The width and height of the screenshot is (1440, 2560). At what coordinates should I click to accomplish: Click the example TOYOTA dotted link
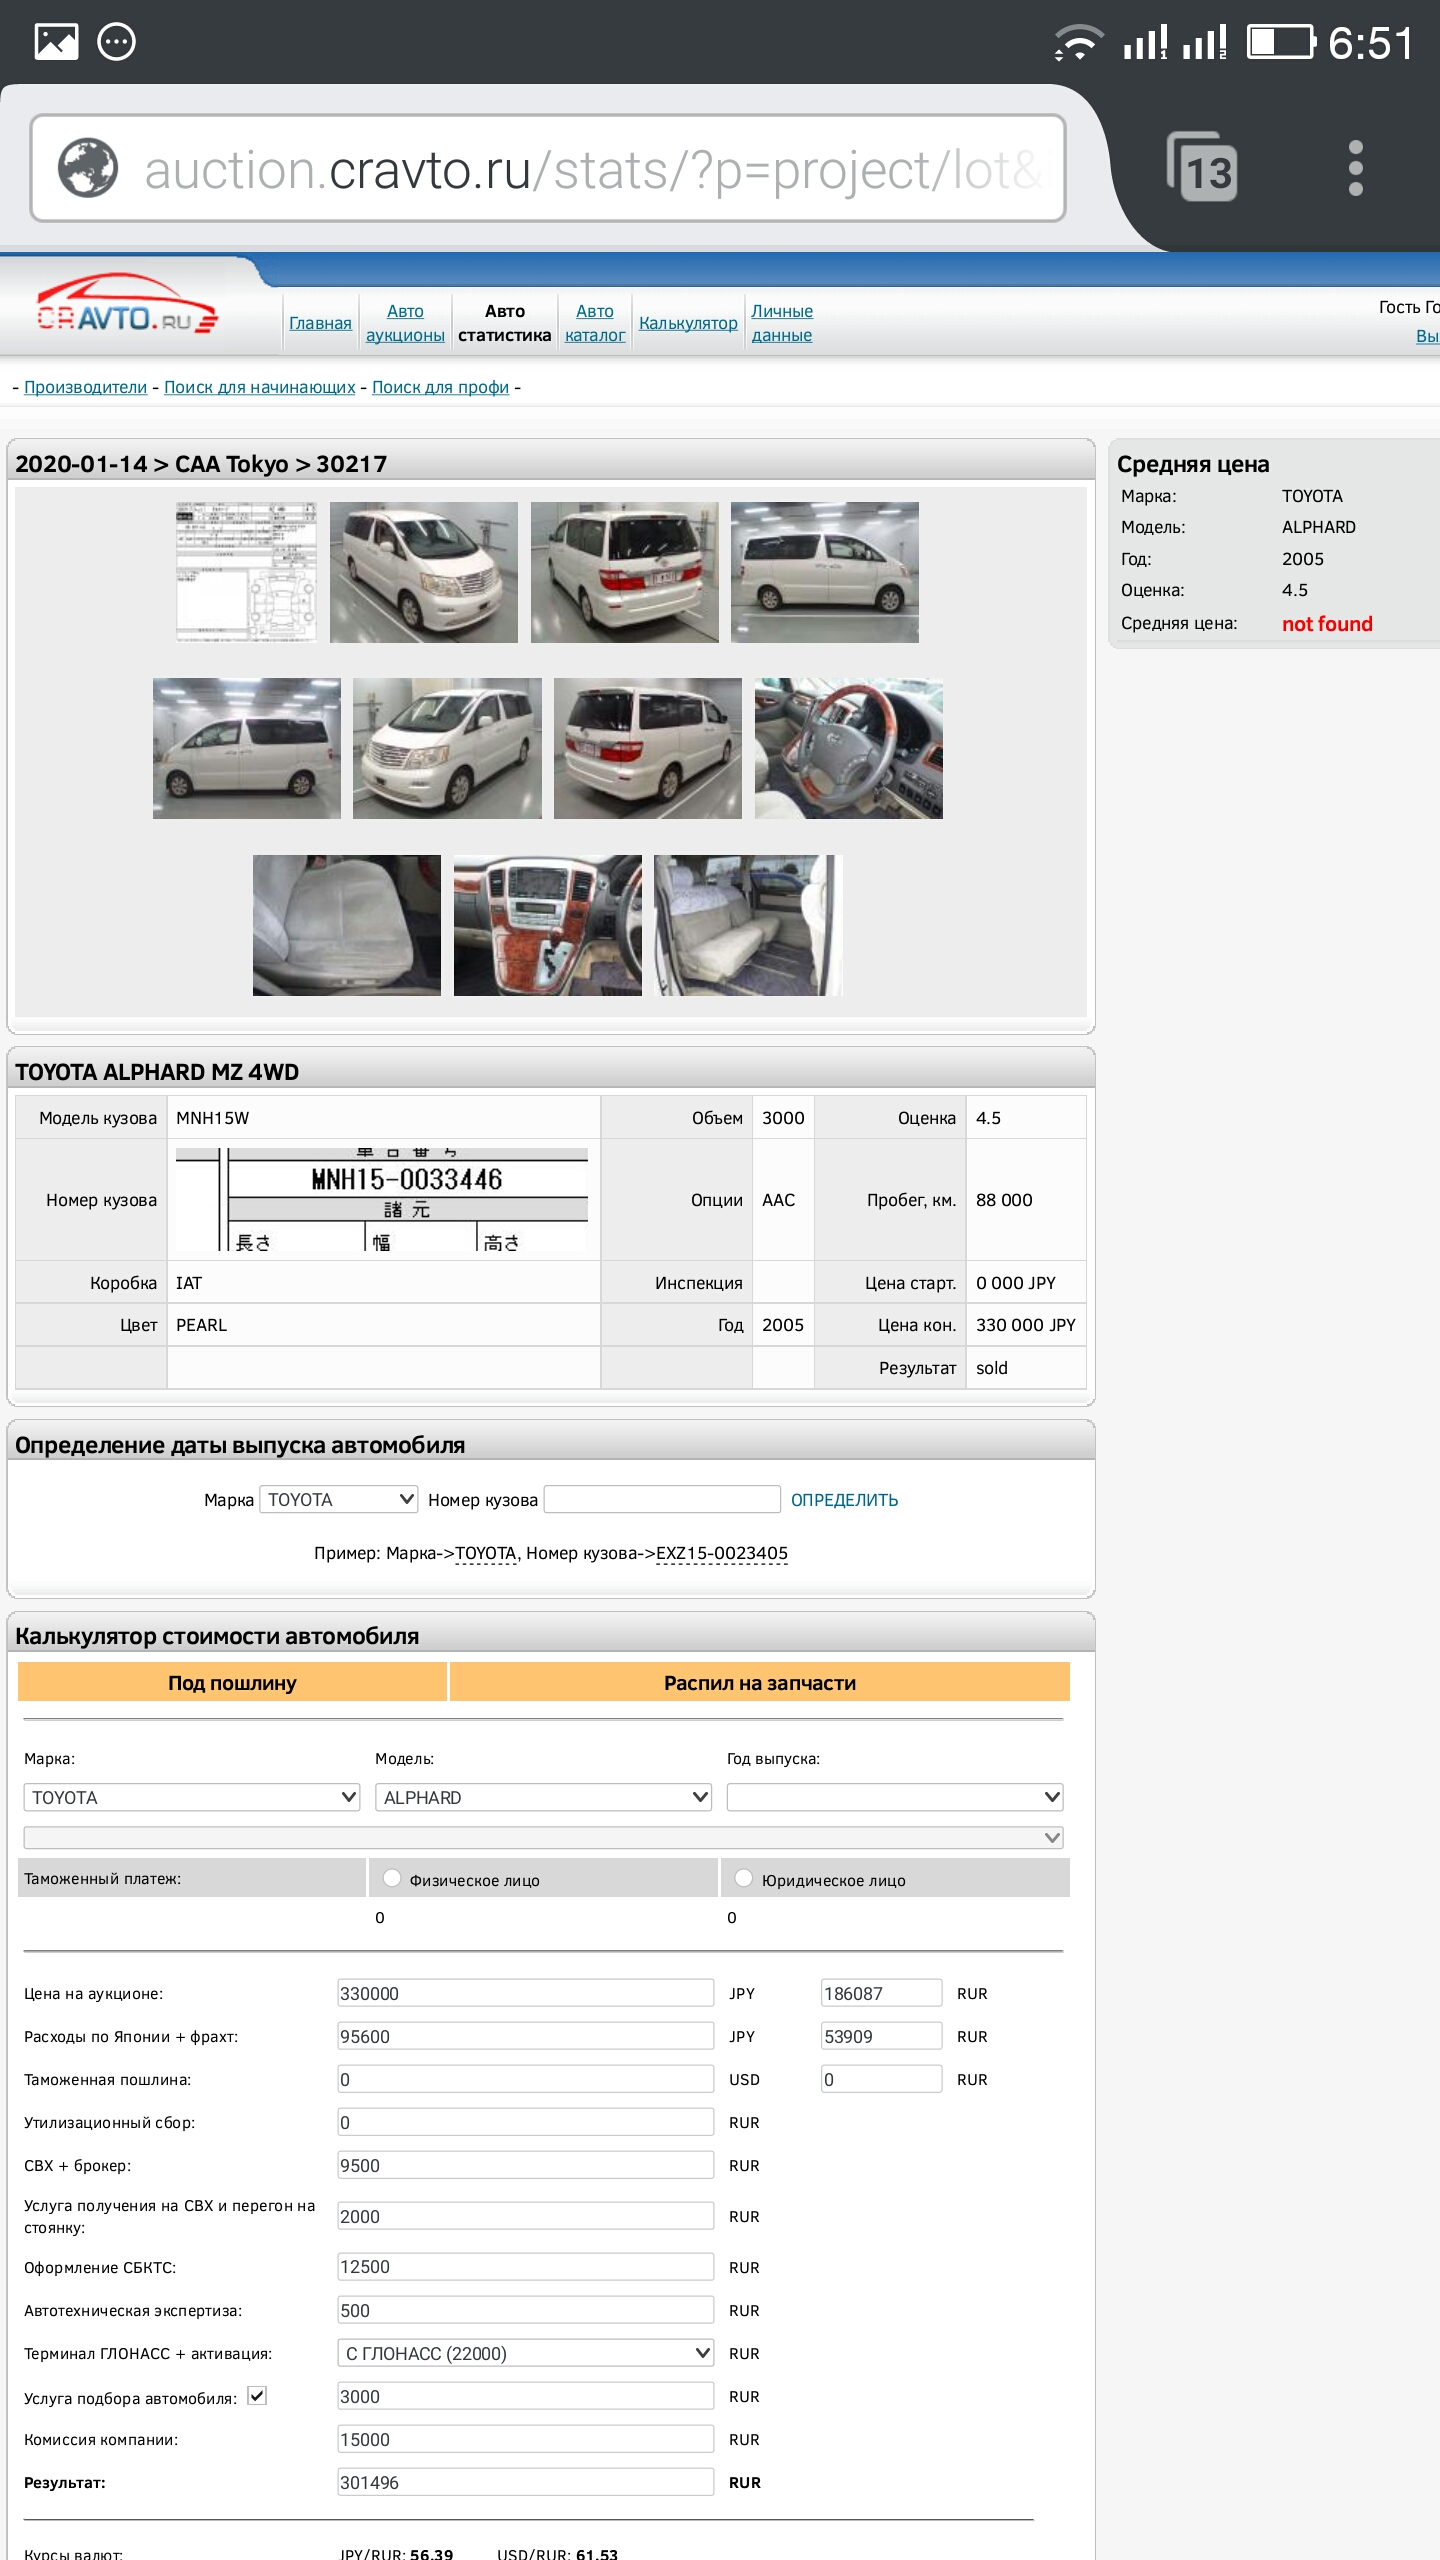pos(486,1553)
